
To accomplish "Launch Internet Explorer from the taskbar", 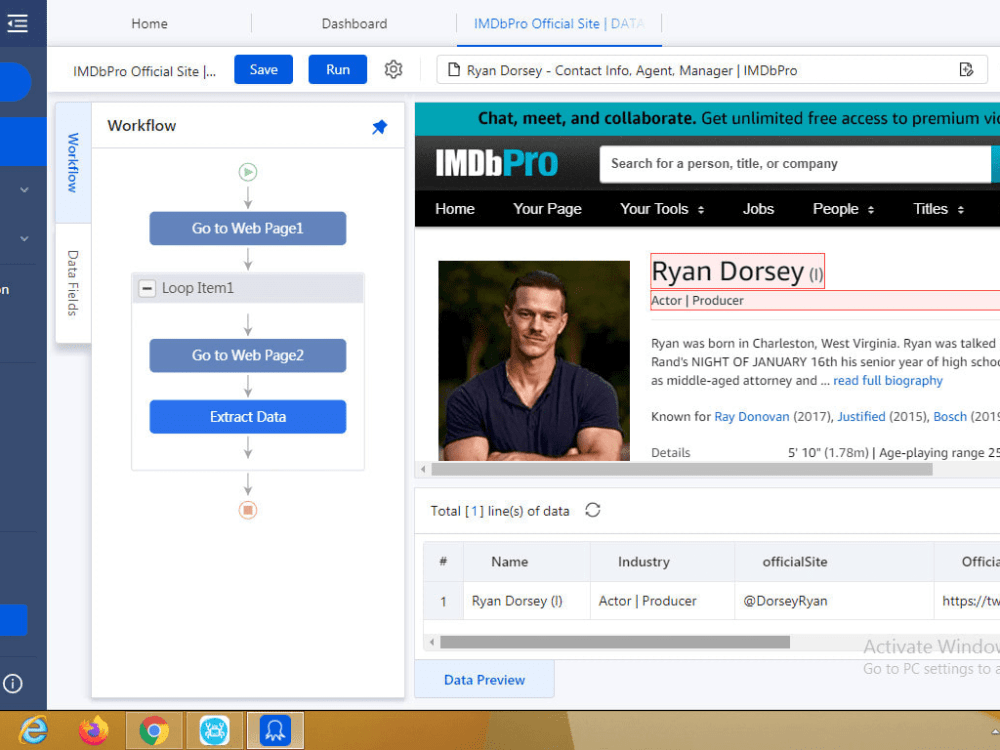I will click(x=33, y=730).
